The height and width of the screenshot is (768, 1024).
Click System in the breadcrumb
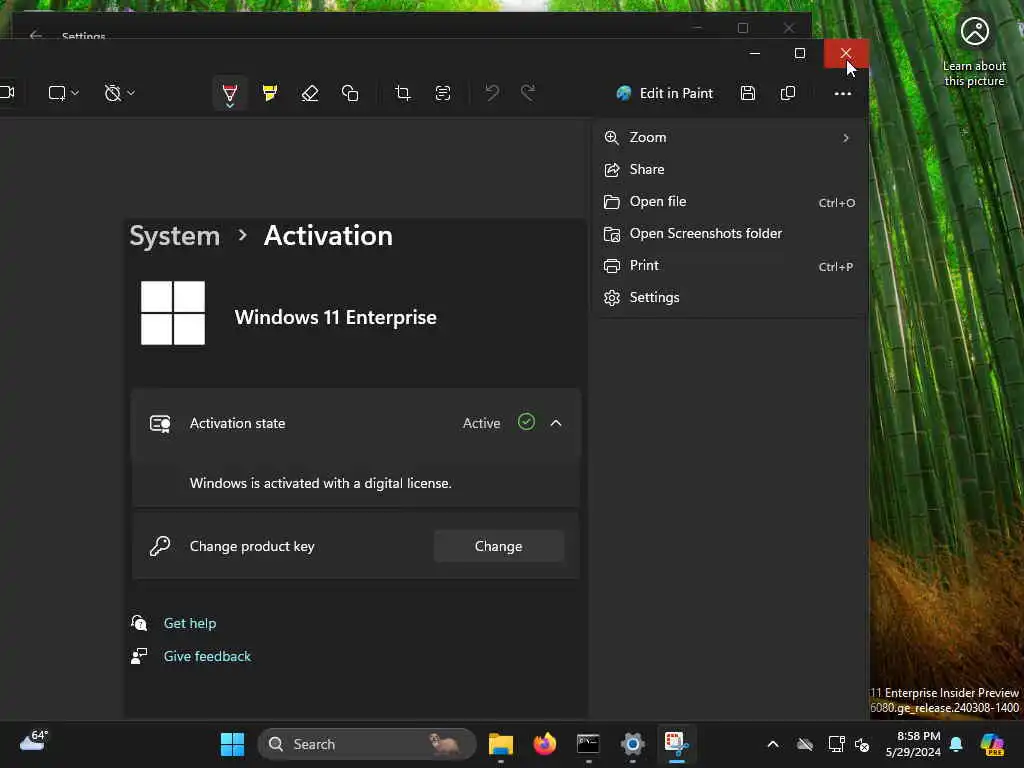[x=174, y=236]
